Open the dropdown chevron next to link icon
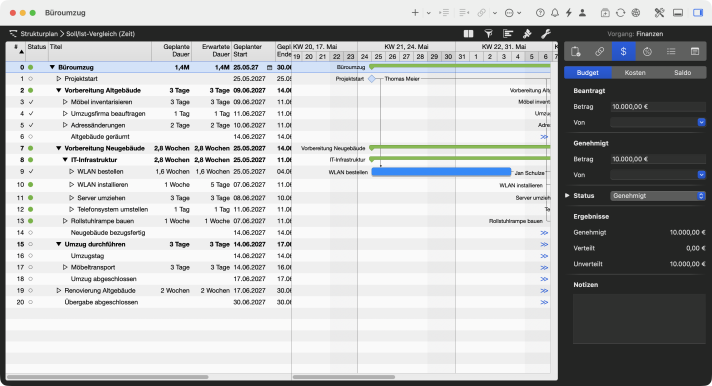 pos(495,13)
